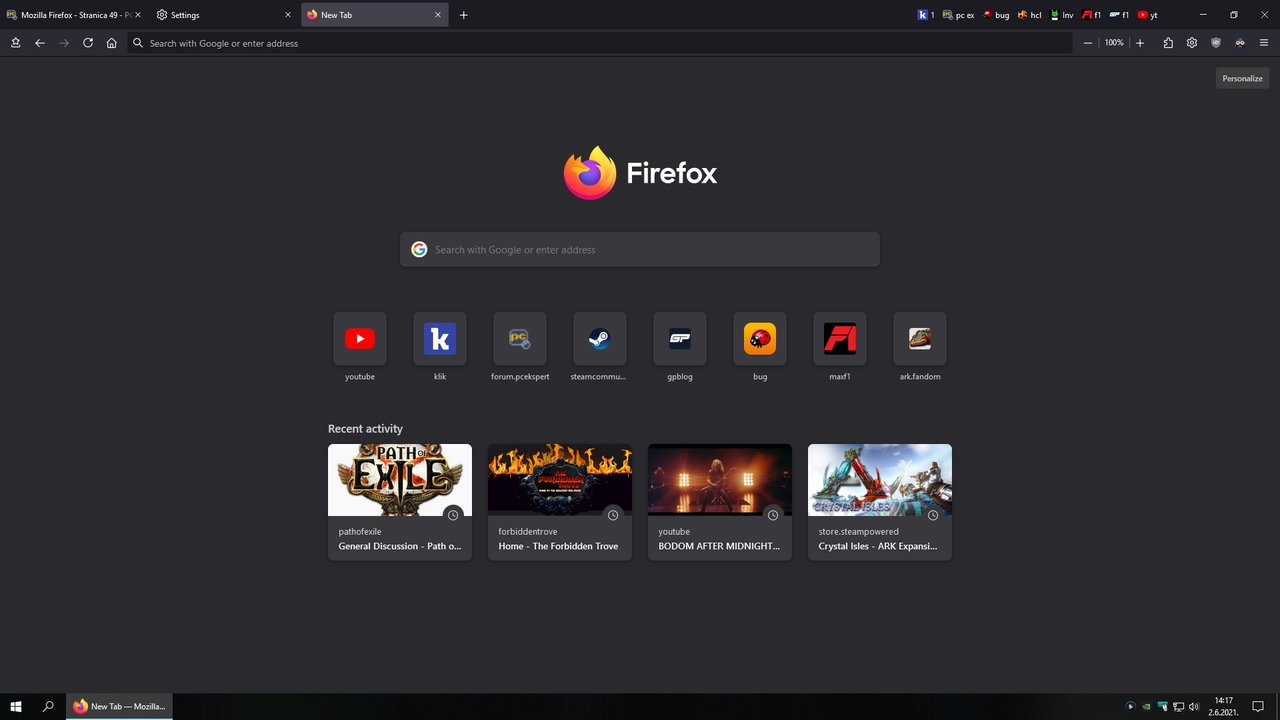
Task: Open the ark.fandom shortcut tile
Action: click(x=920, y=339)
